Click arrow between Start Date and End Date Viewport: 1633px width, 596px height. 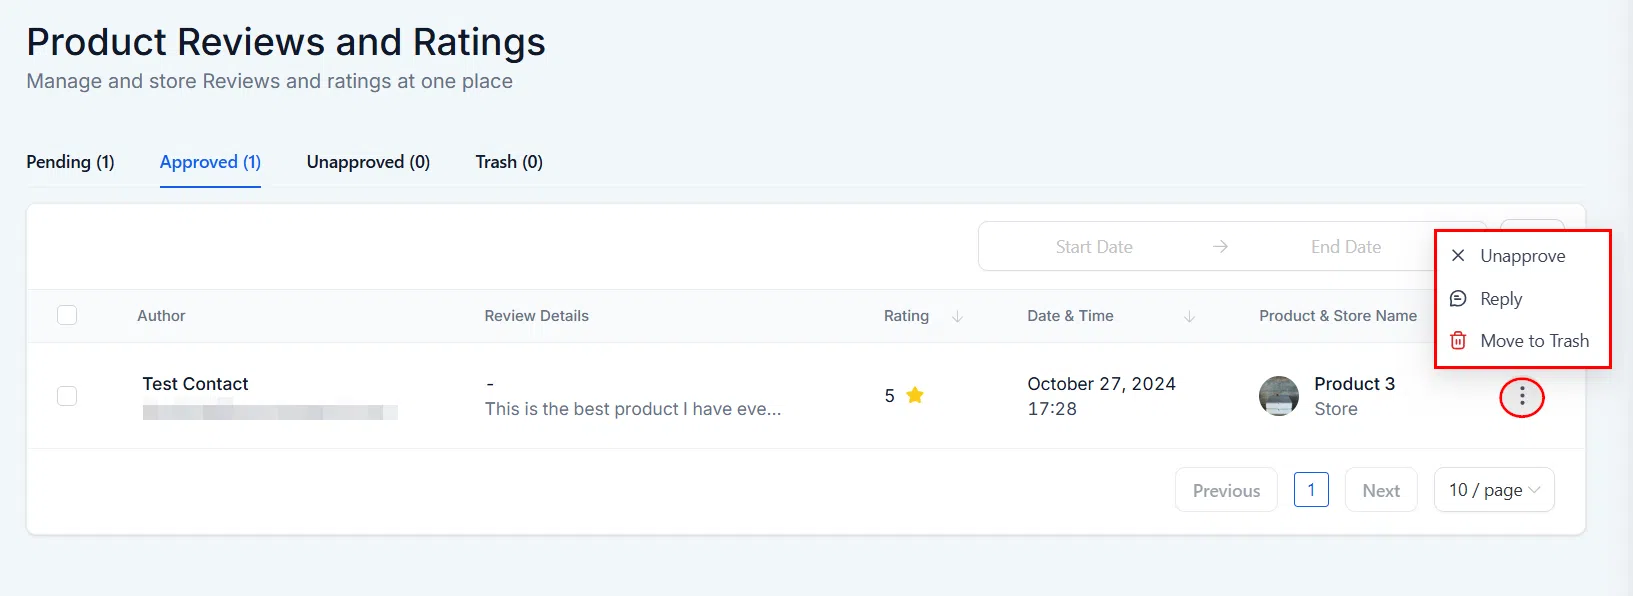point(1220,246)
